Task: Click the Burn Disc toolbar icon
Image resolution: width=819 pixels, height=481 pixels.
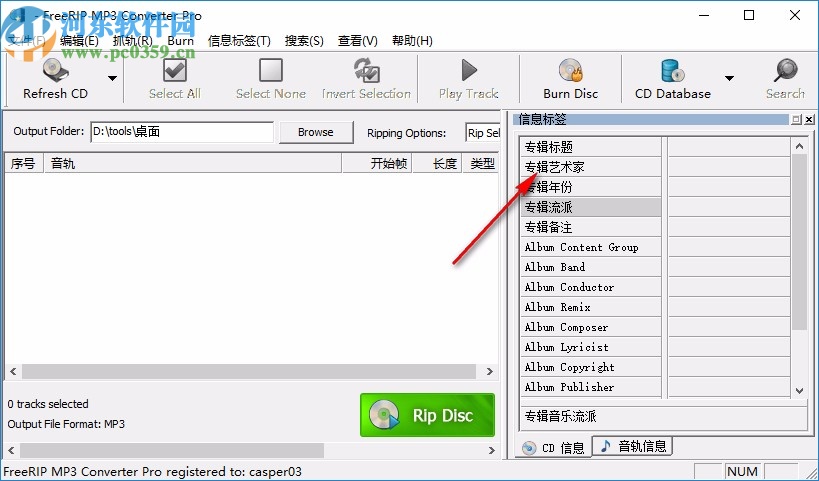Action: [x=570, y=71]
